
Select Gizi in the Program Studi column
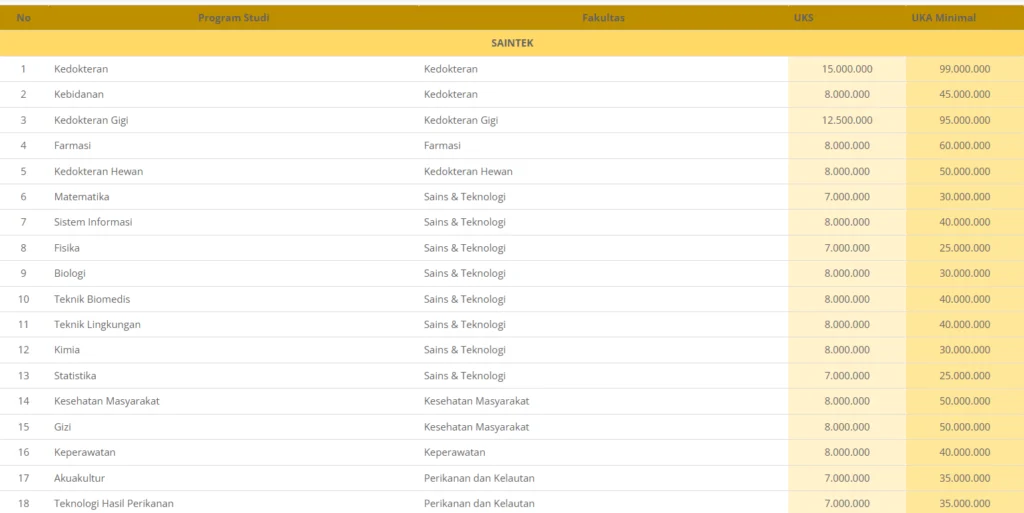pos(63,427)
